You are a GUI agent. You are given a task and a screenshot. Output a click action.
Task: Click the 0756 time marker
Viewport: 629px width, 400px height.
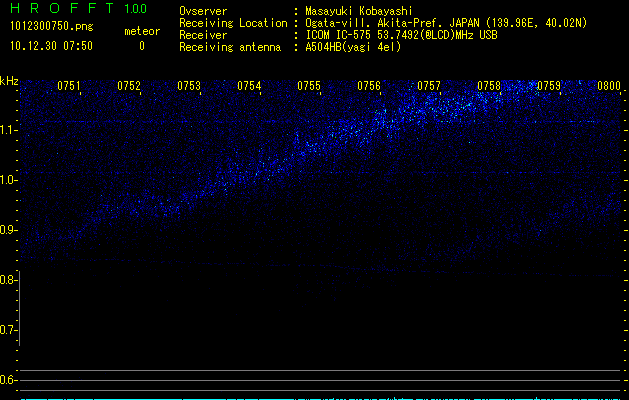tap(369, 86)
